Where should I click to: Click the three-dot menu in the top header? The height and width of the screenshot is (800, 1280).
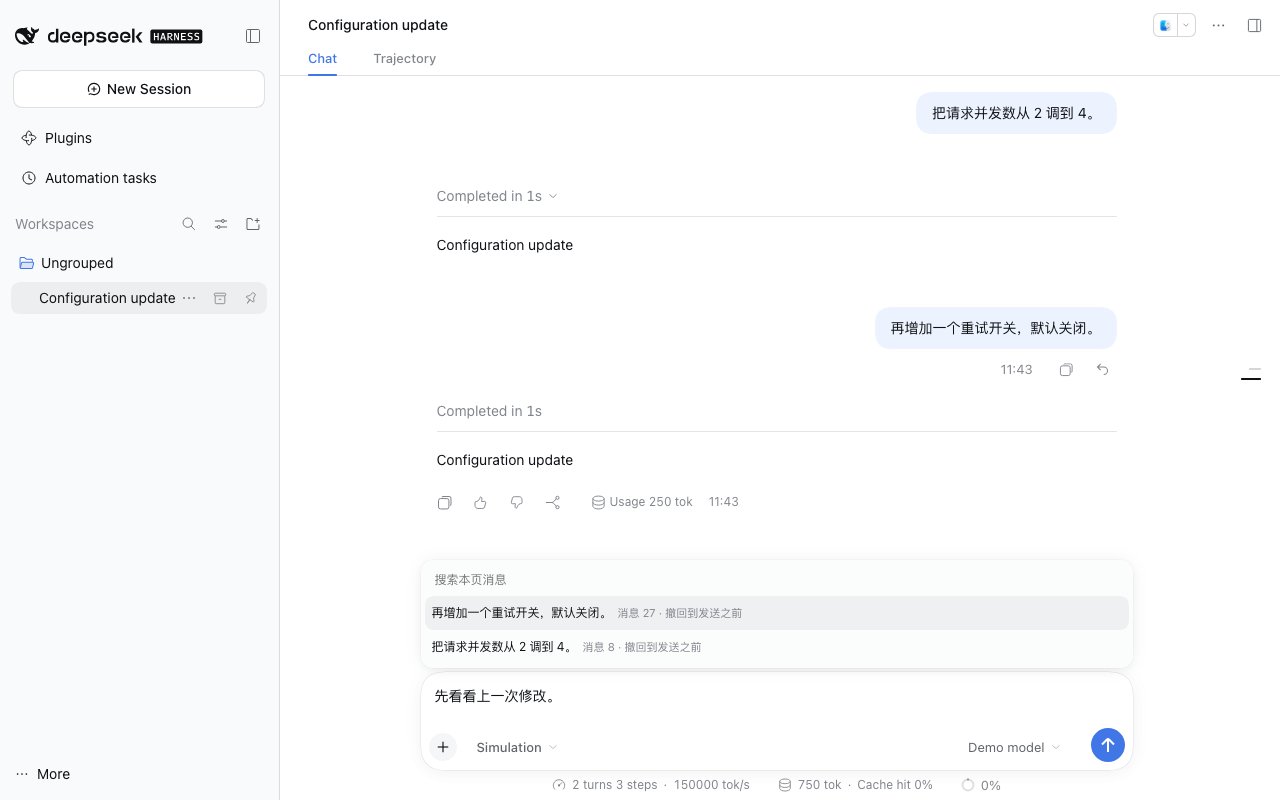(x=1218, y=26)
